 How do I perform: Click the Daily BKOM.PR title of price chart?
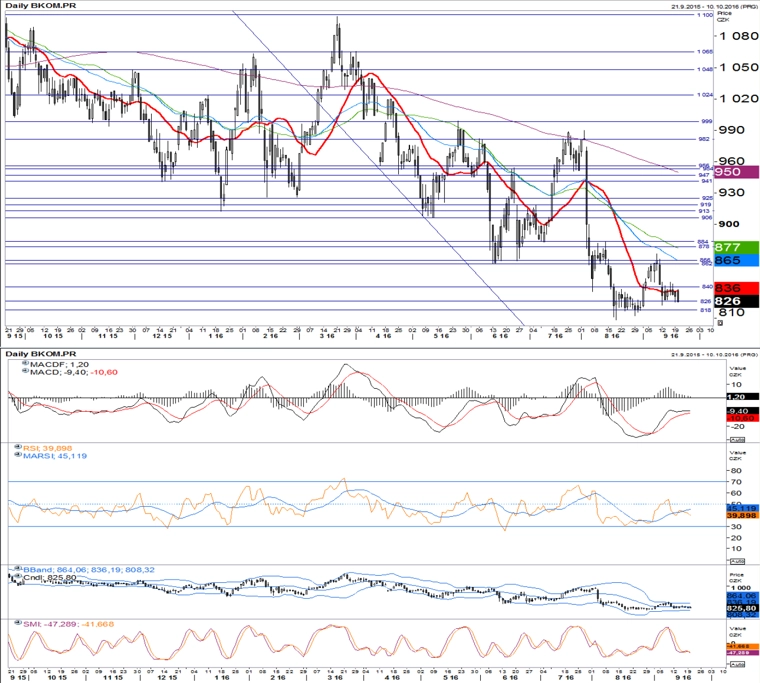coord(41,5)
